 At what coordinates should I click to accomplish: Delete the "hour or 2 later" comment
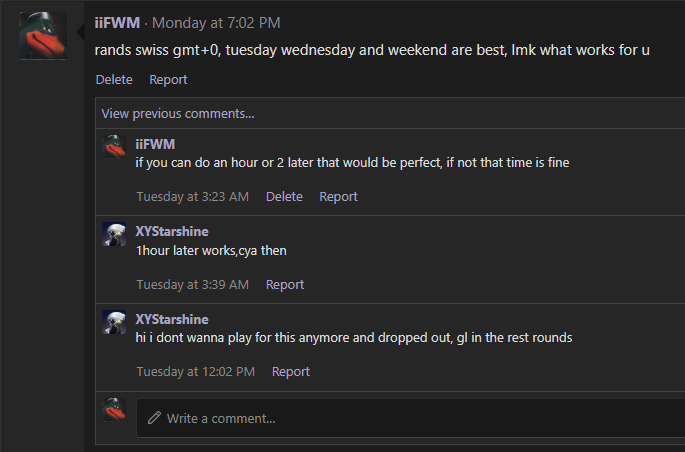pos(284,197)
